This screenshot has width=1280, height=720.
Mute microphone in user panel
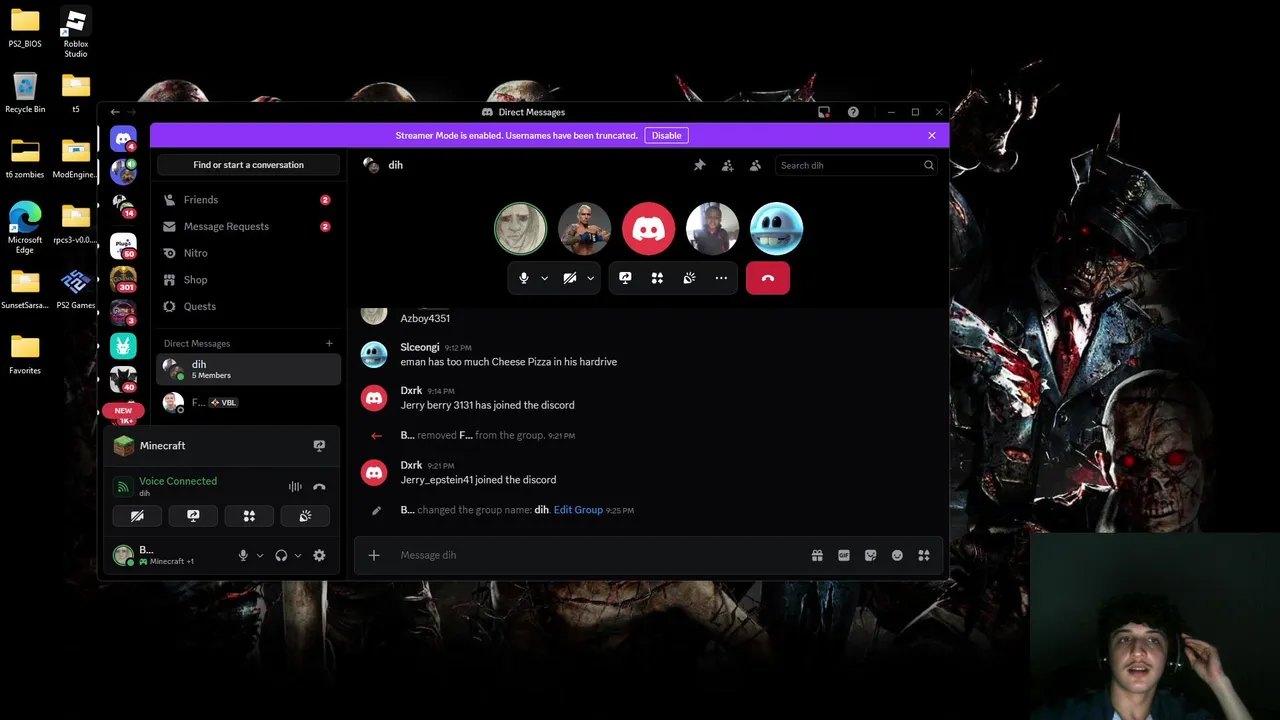point(243,555)
